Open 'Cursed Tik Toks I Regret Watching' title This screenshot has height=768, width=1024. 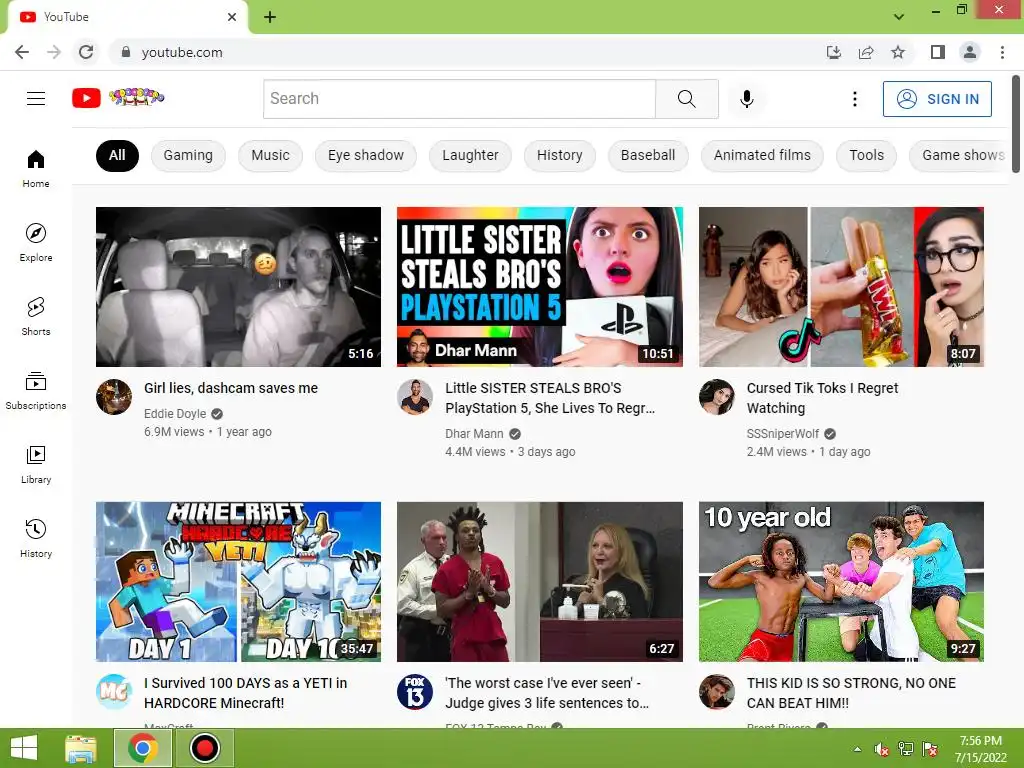point(822,398)
